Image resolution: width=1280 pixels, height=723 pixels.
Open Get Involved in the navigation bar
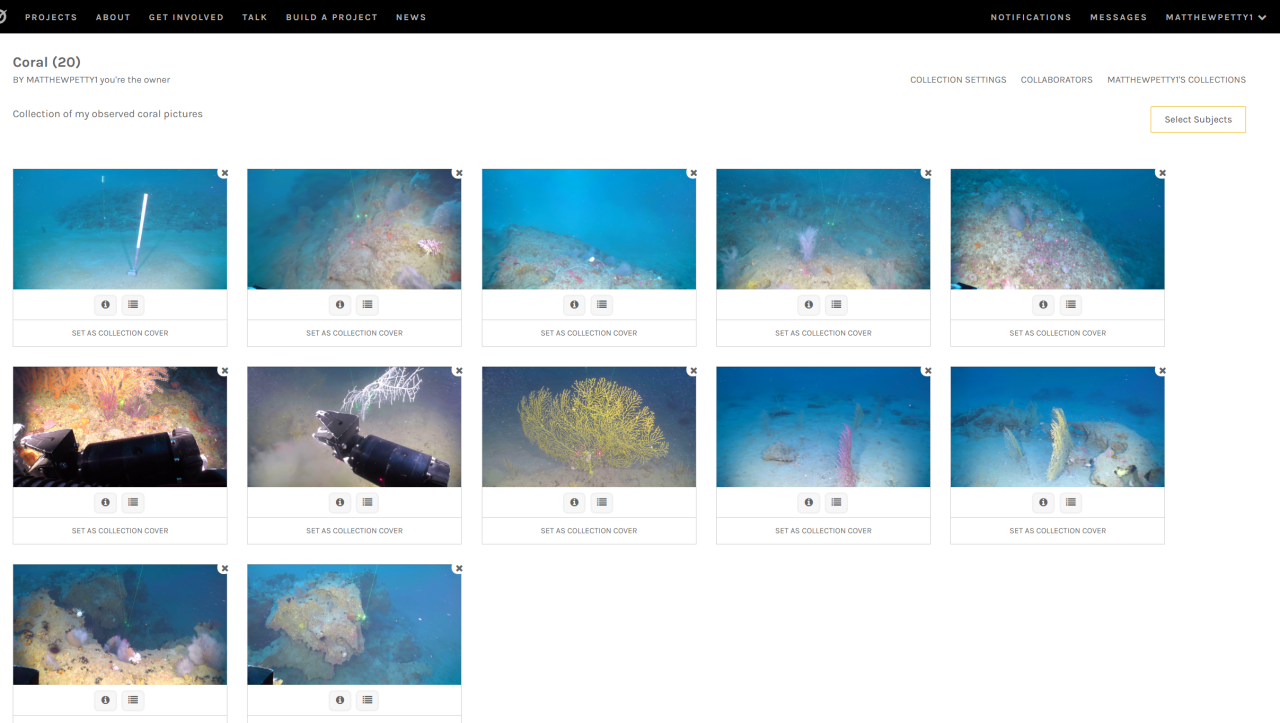pyautogui.click(x=186, y=17)
